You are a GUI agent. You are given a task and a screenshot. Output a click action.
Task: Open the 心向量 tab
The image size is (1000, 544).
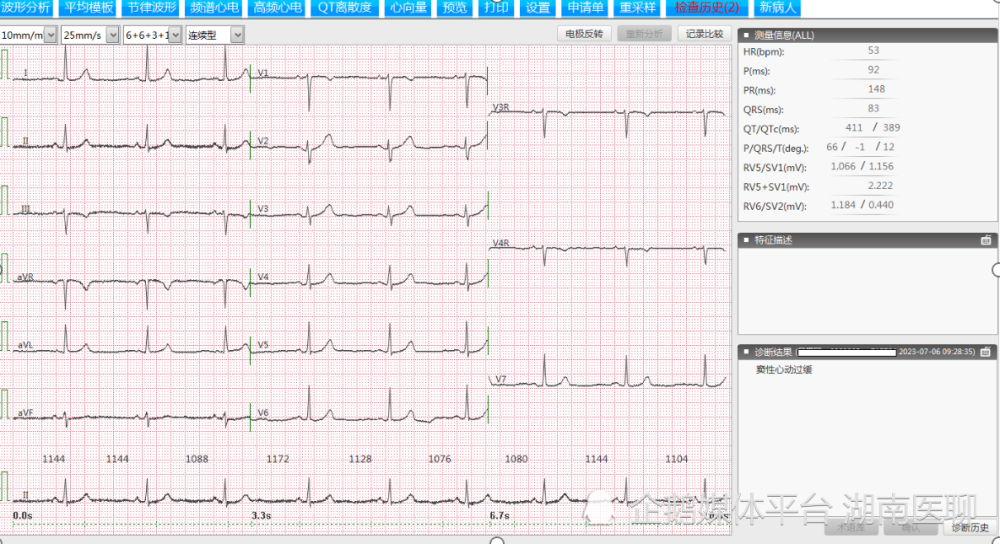coord(408,8)
